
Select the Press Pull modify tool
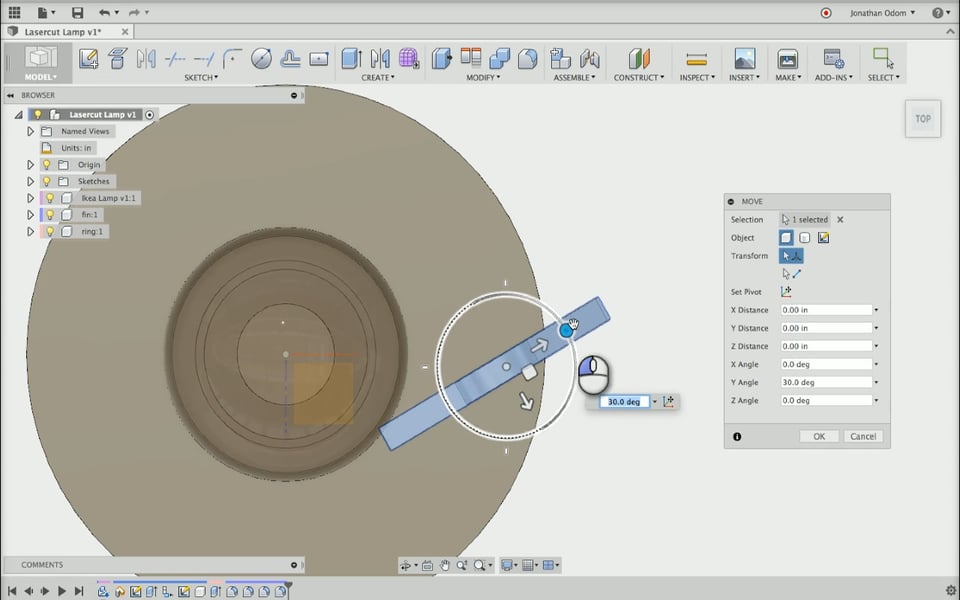(x=441, y=59)
